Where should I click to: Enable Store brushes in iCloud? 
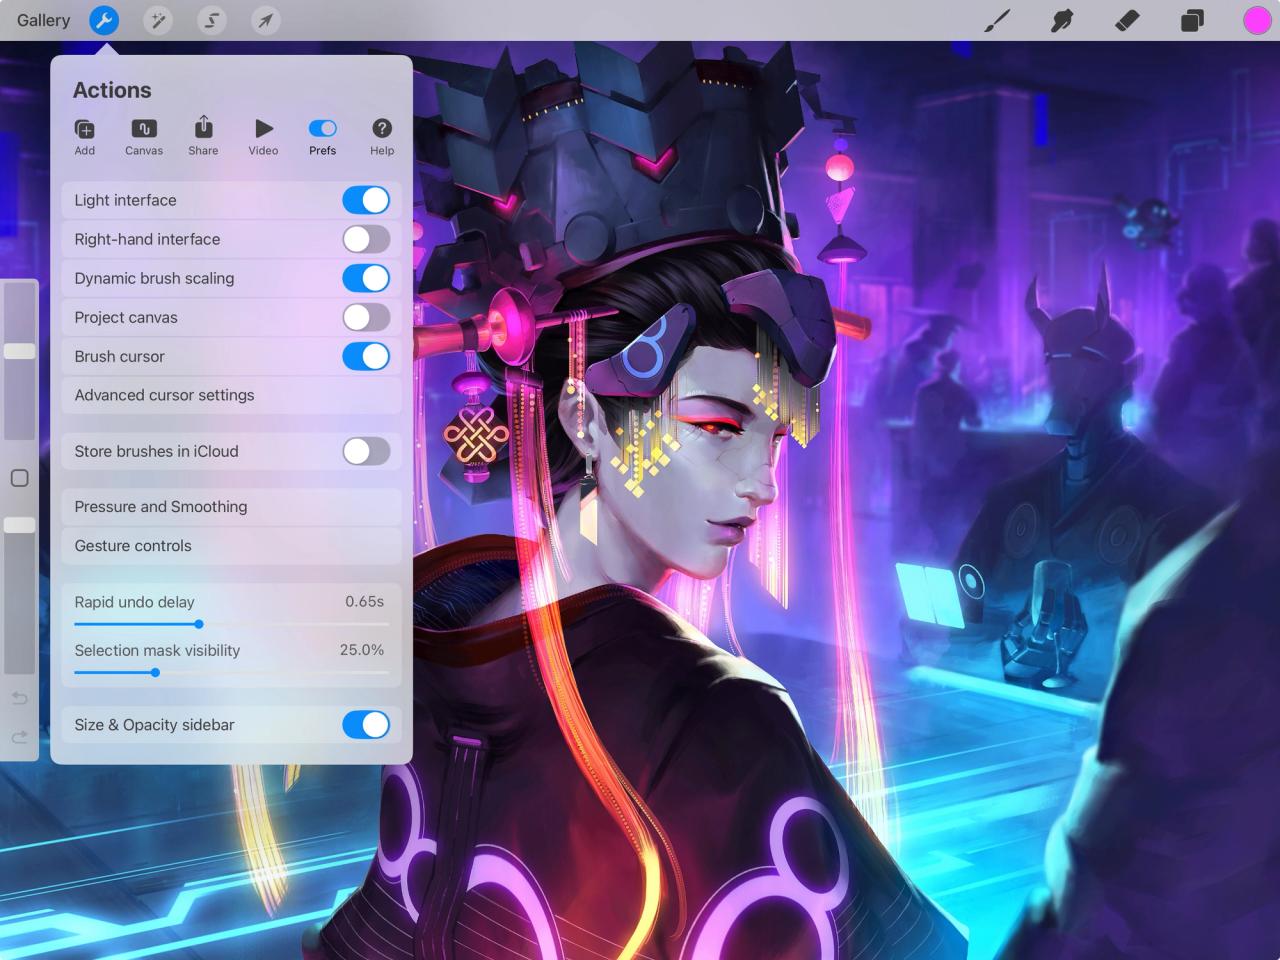pyautogui.click(x=366, y=451)
